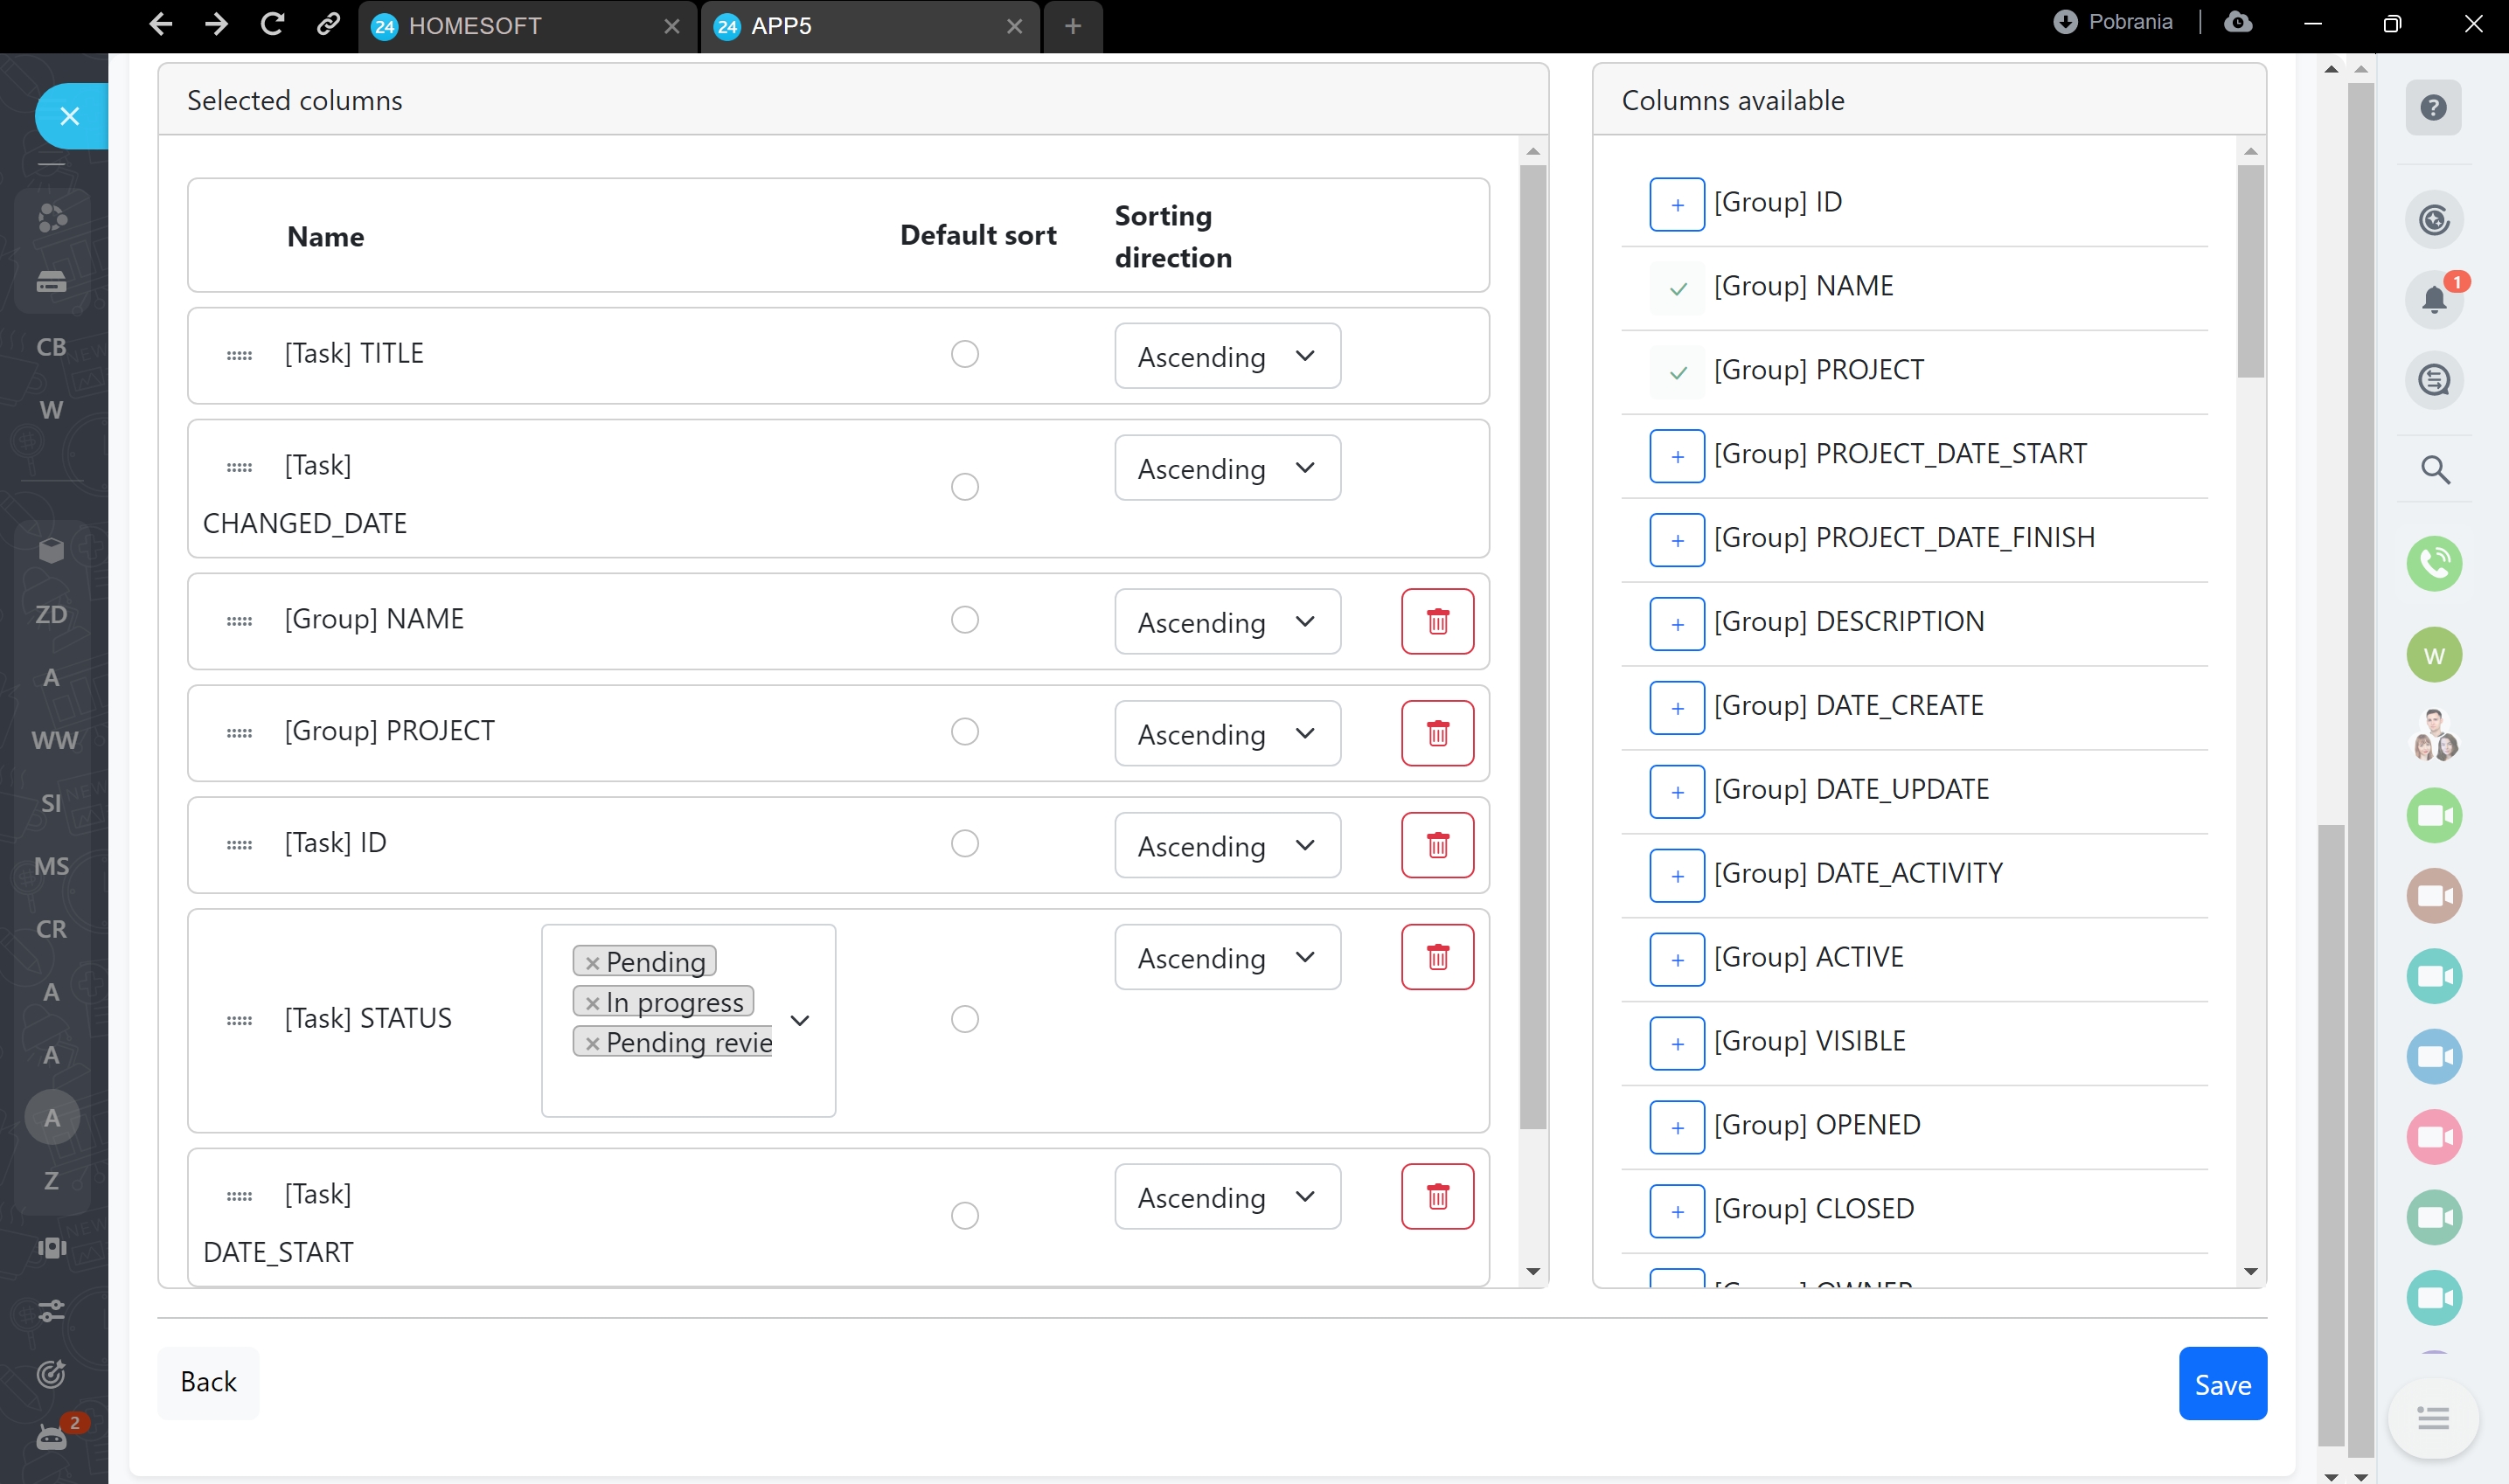
Task: Open the notifications bell icon
Action: click(x=2433, y=299)
